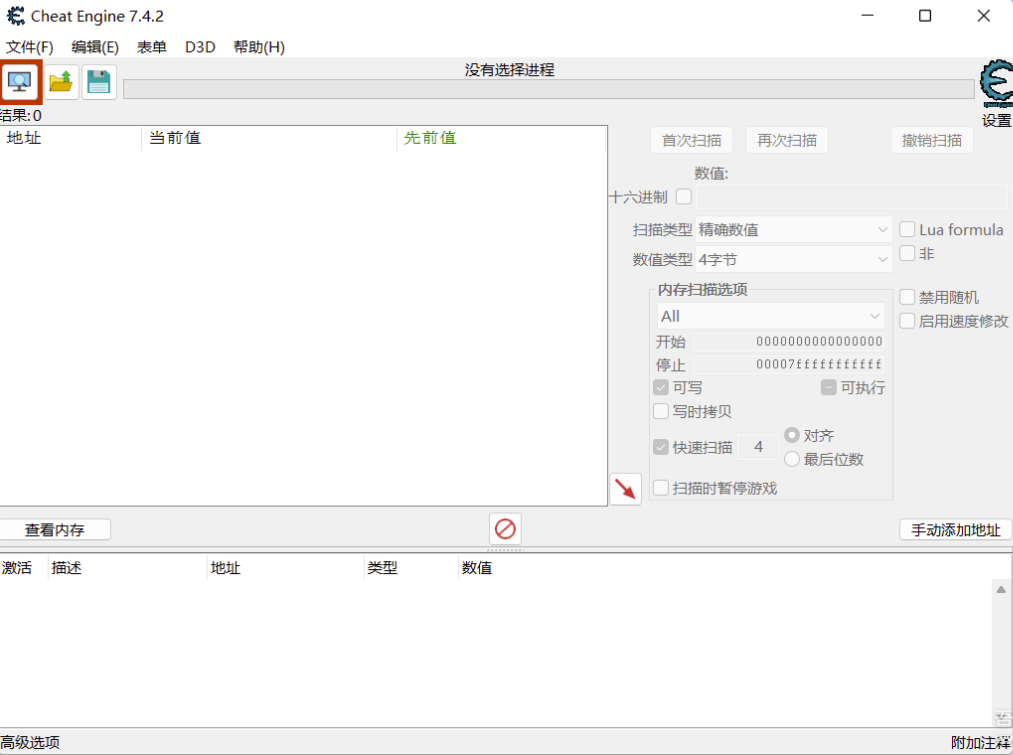Viewport: 1013px width, 755px height.
Task: Open the D3D menu
Action: point(200,47)
